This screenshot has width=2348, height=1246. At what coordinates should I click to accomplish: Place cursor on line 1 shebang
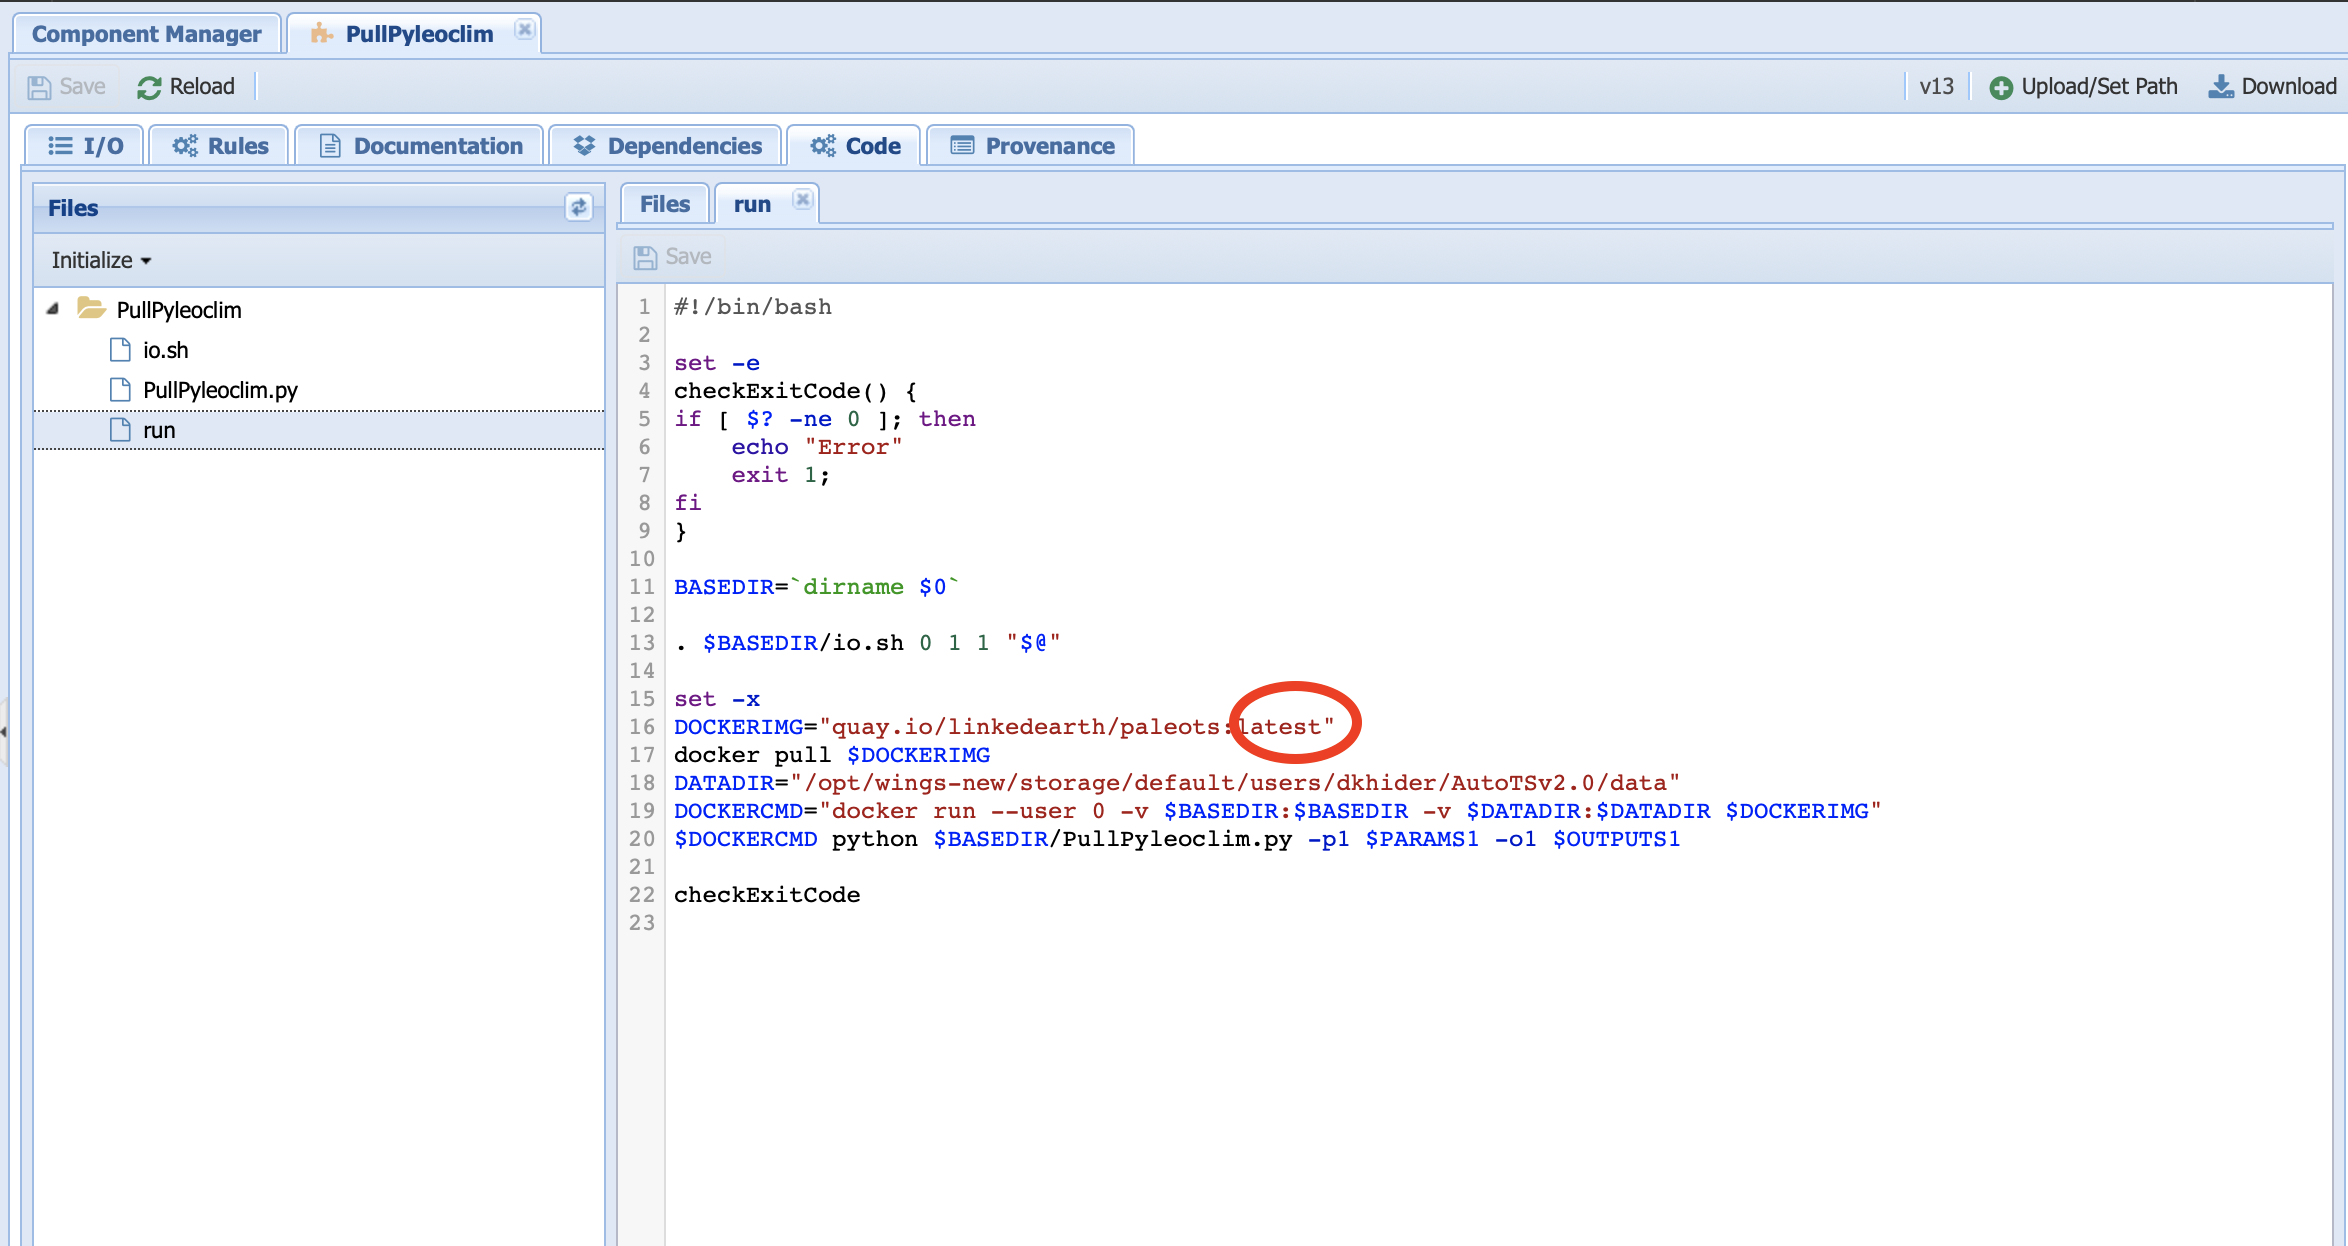click(753, 307)
